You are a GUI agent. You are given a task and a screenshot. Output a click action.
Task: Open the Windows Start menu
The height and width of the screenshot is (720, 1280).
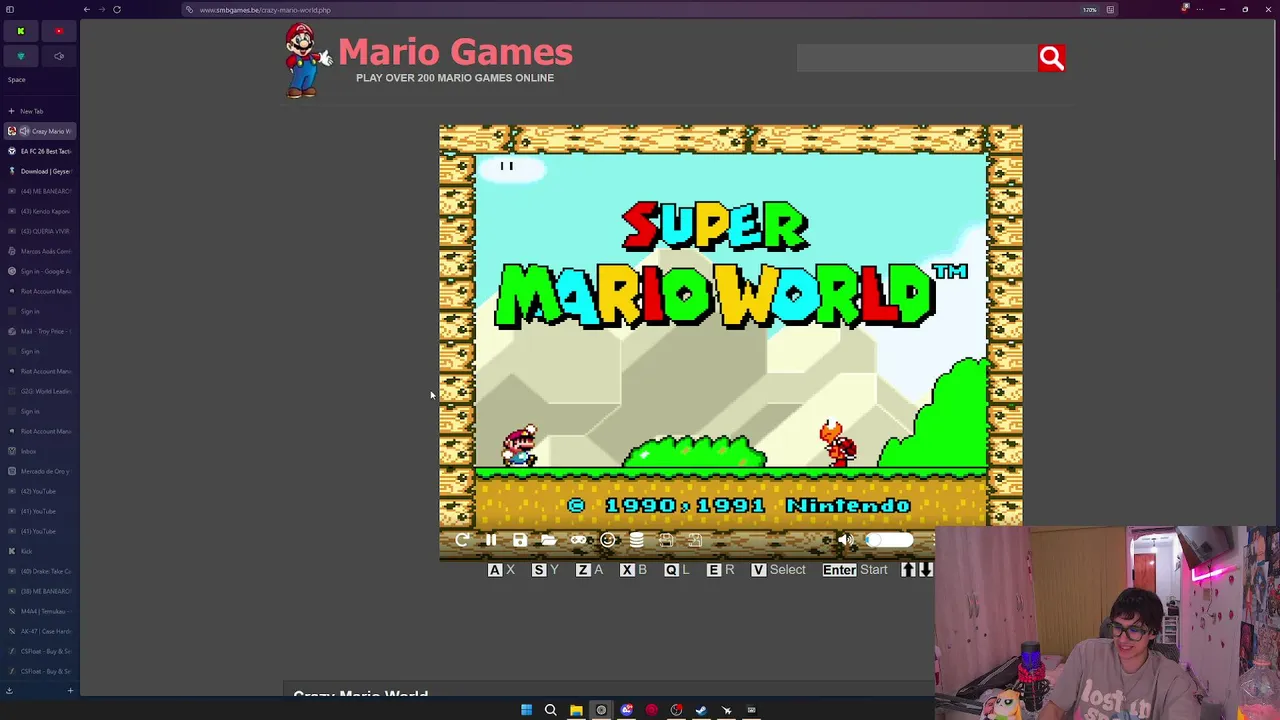[x=526, y=710]
